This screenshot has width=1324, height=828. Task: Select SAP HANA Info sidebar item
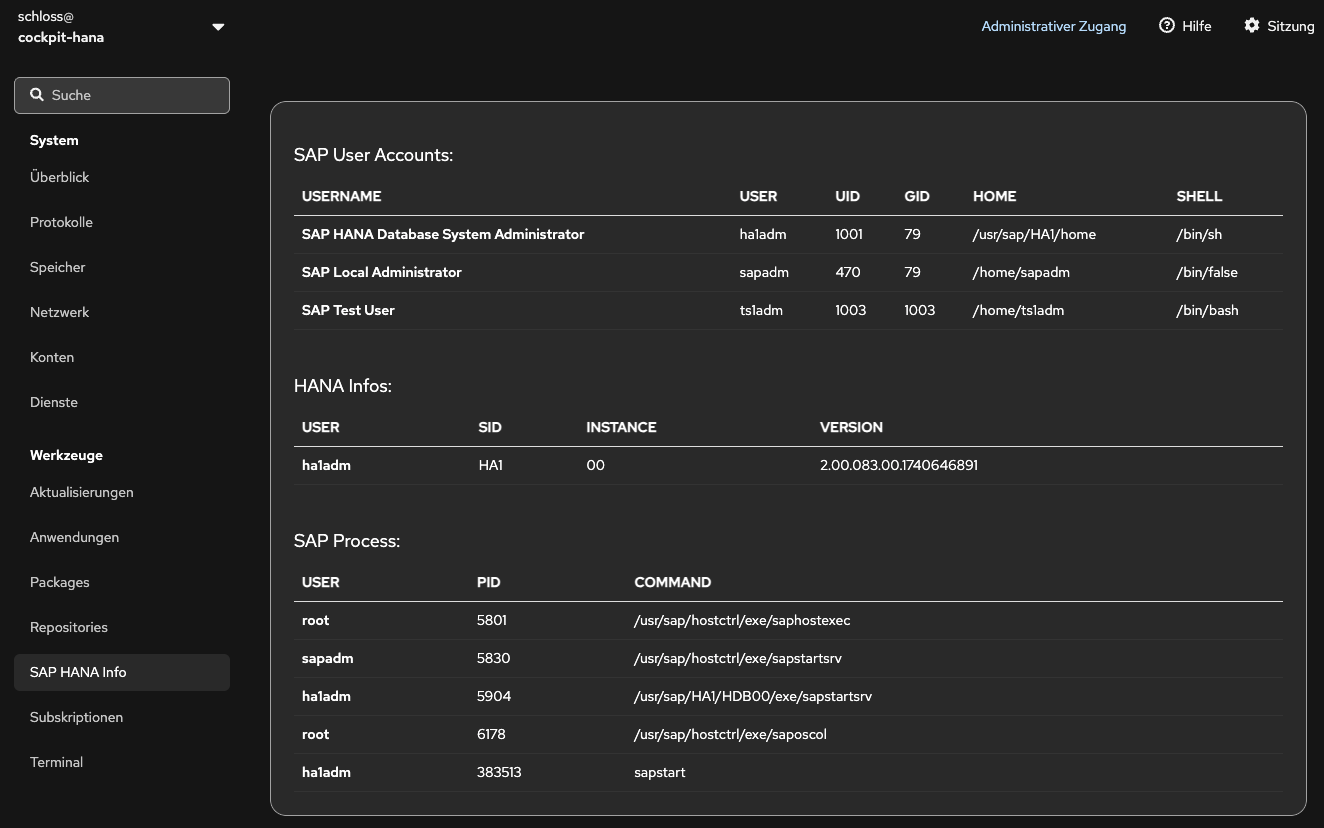pos(122,672)
